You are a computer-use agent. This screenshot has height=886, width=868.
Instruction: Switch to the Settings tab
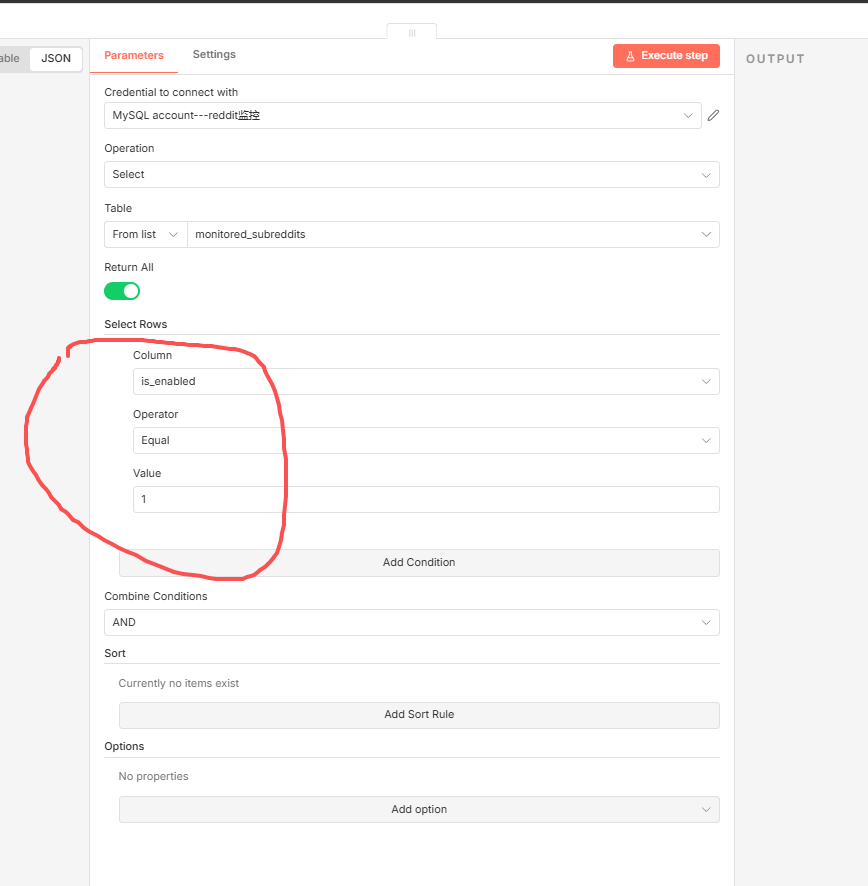[214, 55]
